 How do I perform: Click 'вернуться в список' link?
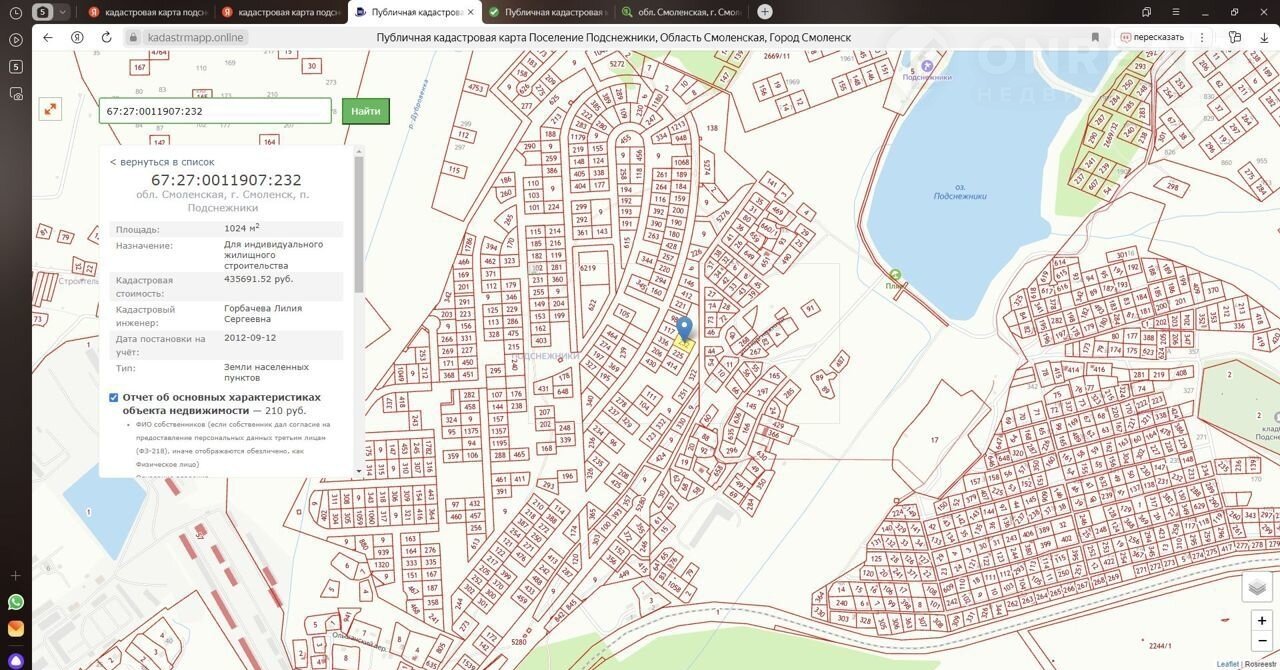tap(162, 162)
